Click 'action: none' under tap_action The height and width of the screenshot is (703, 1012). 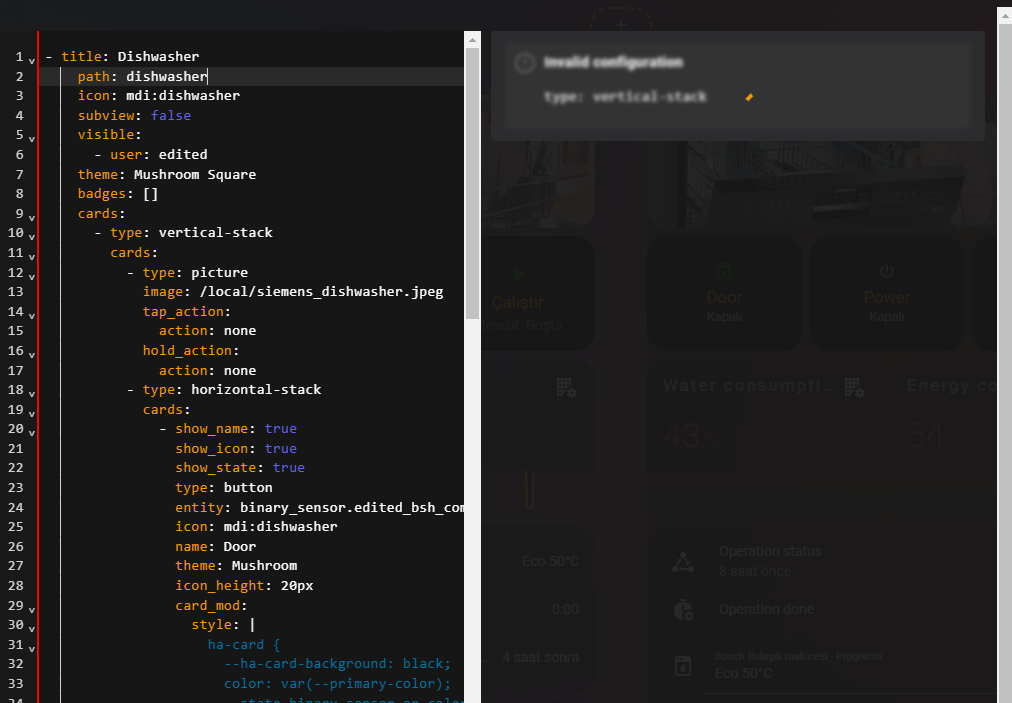pos(208,331)
